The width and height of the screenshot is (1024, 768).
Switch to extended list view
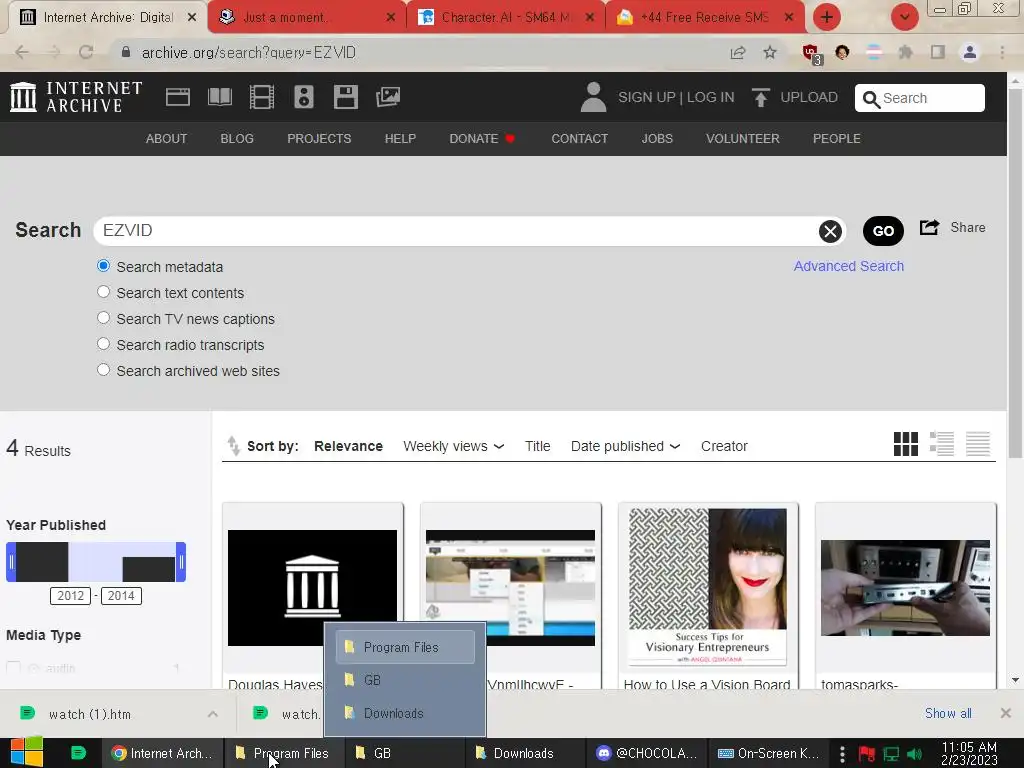coord(942,444)
